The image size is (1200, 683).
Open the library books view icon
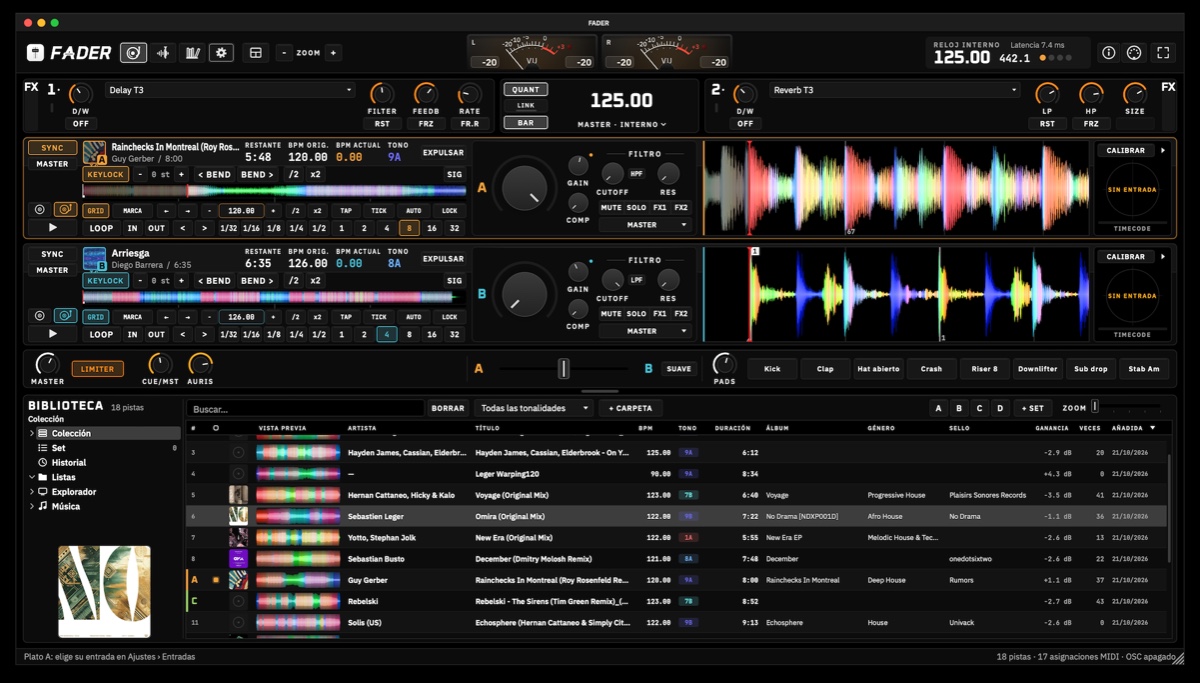pyautogui.click(x=192, y=53)
